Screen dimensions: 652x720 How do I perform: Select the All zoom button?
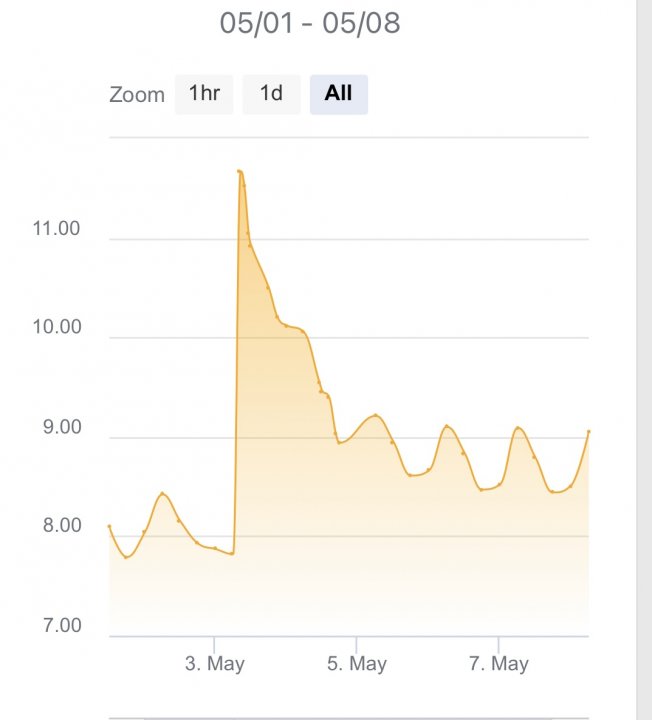tap(338, 94)
